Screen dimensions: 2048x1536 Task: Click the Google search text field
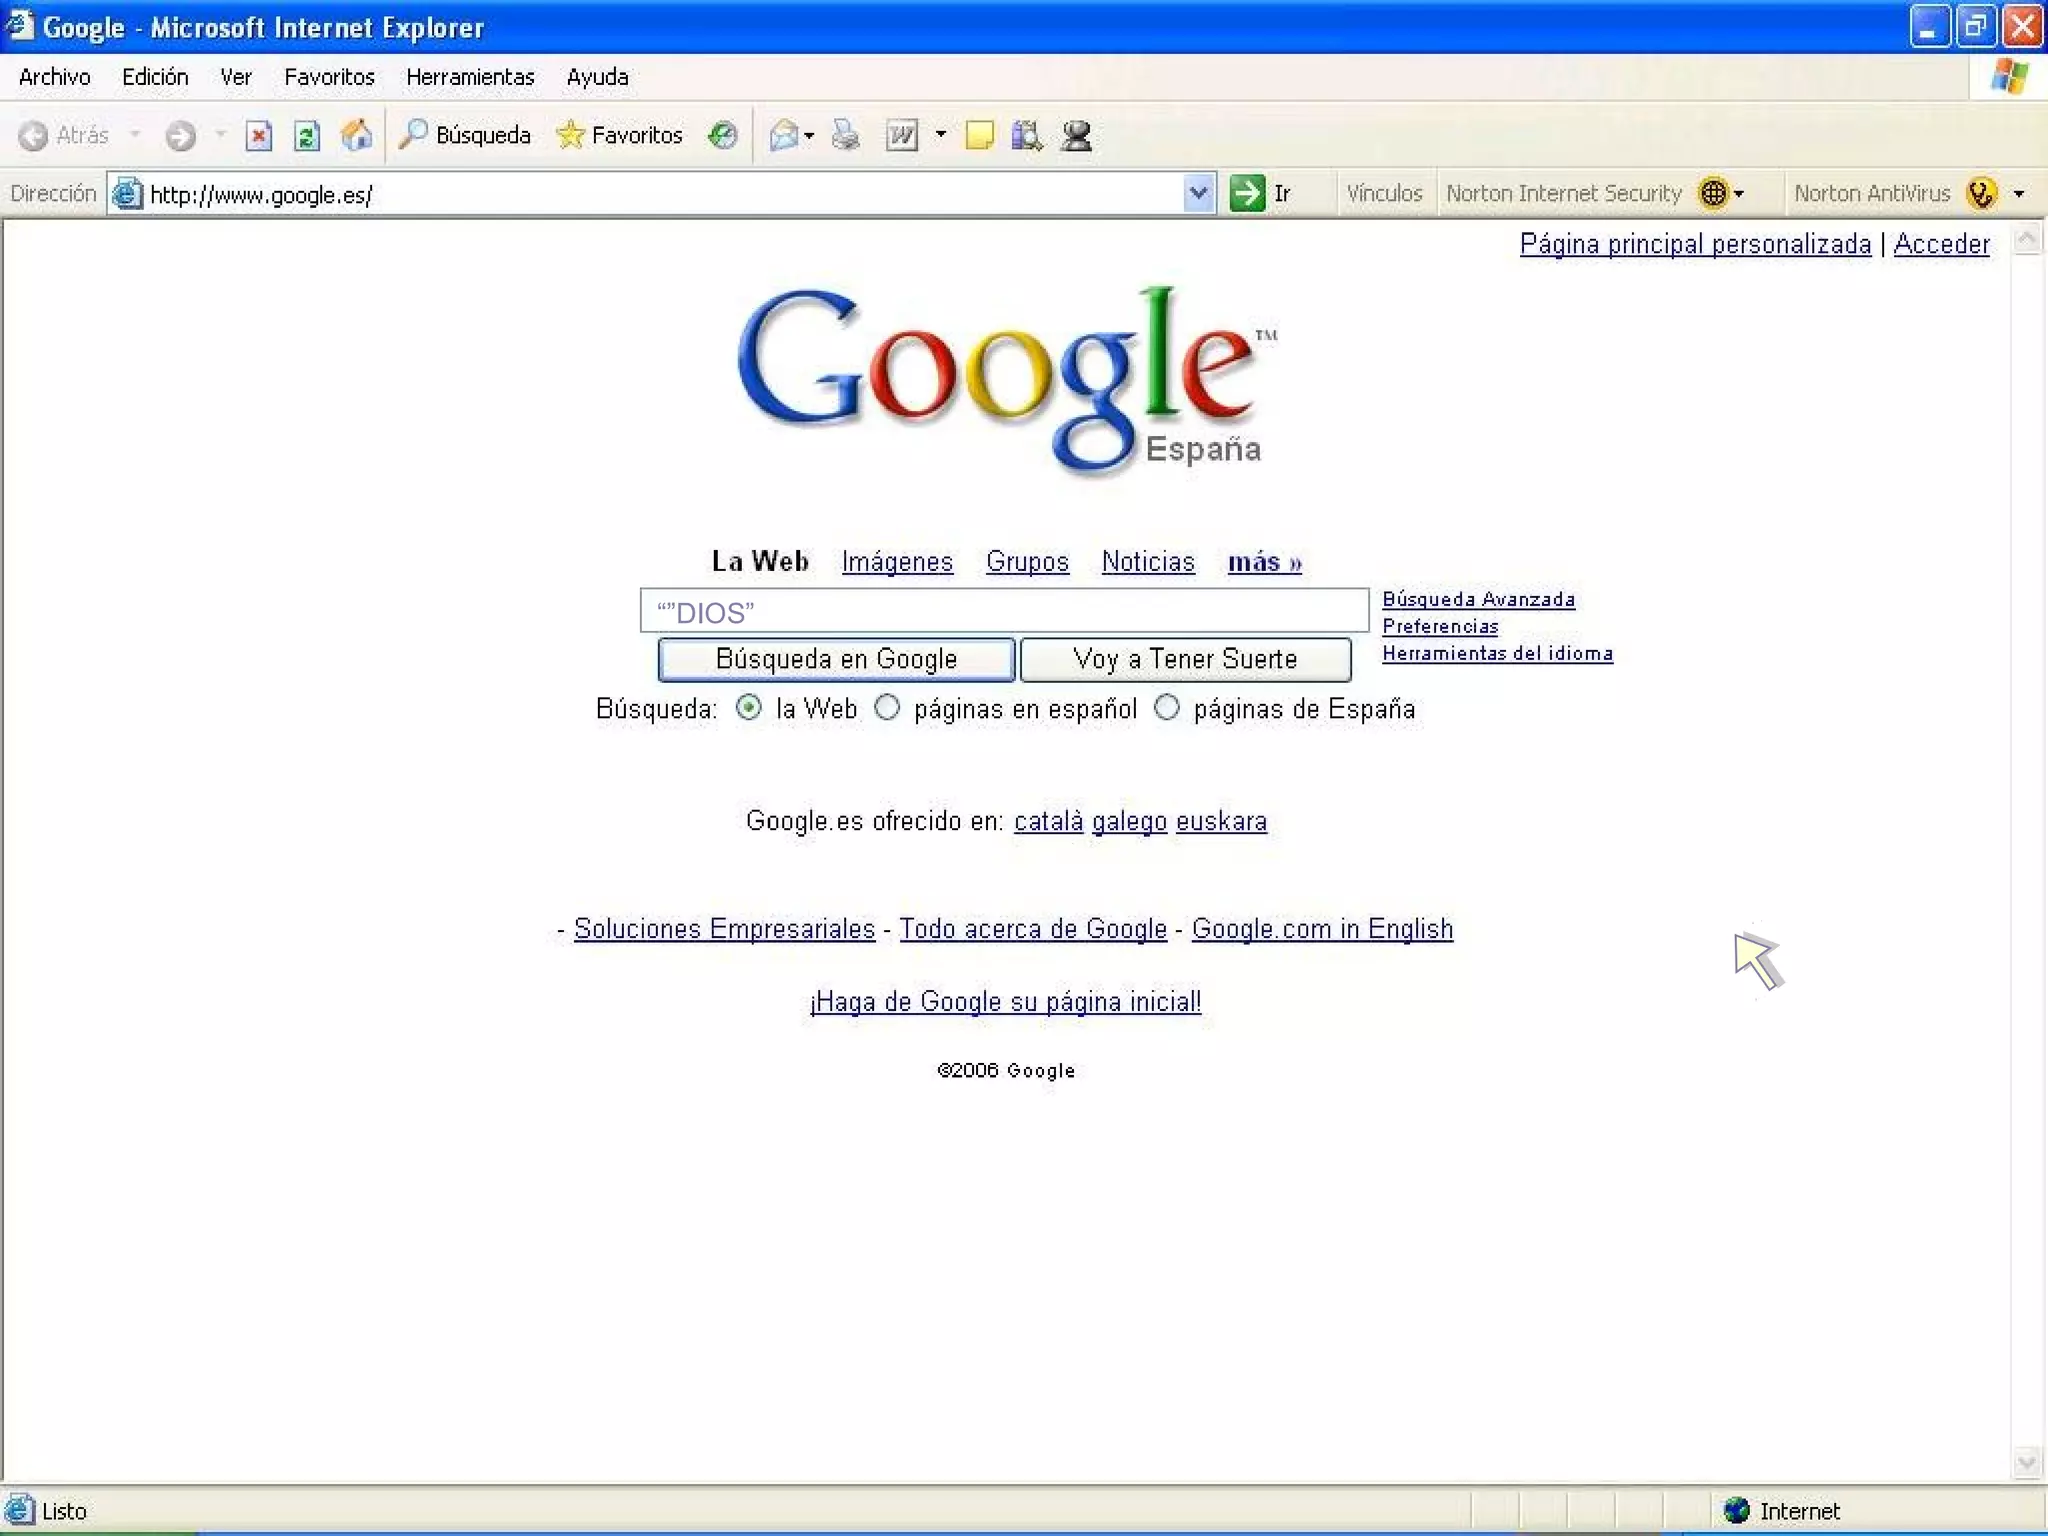point(1003,611)
